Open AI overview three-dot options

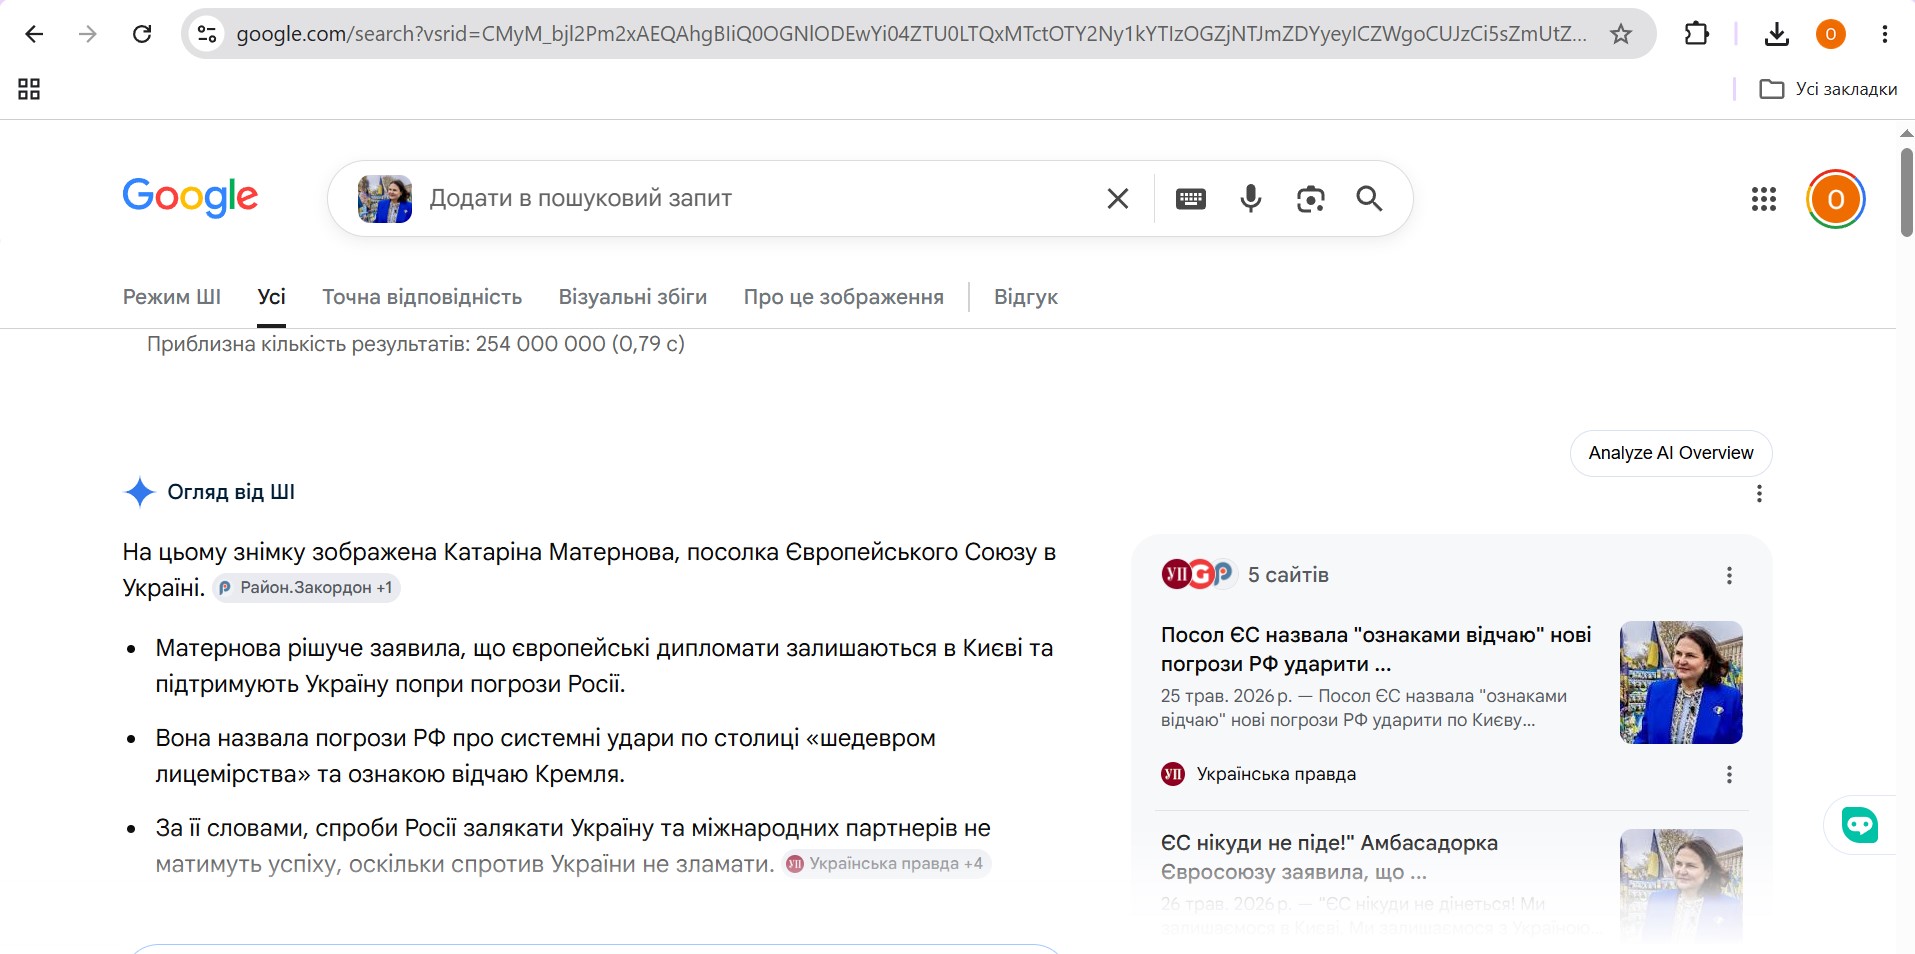[1759, 493]
